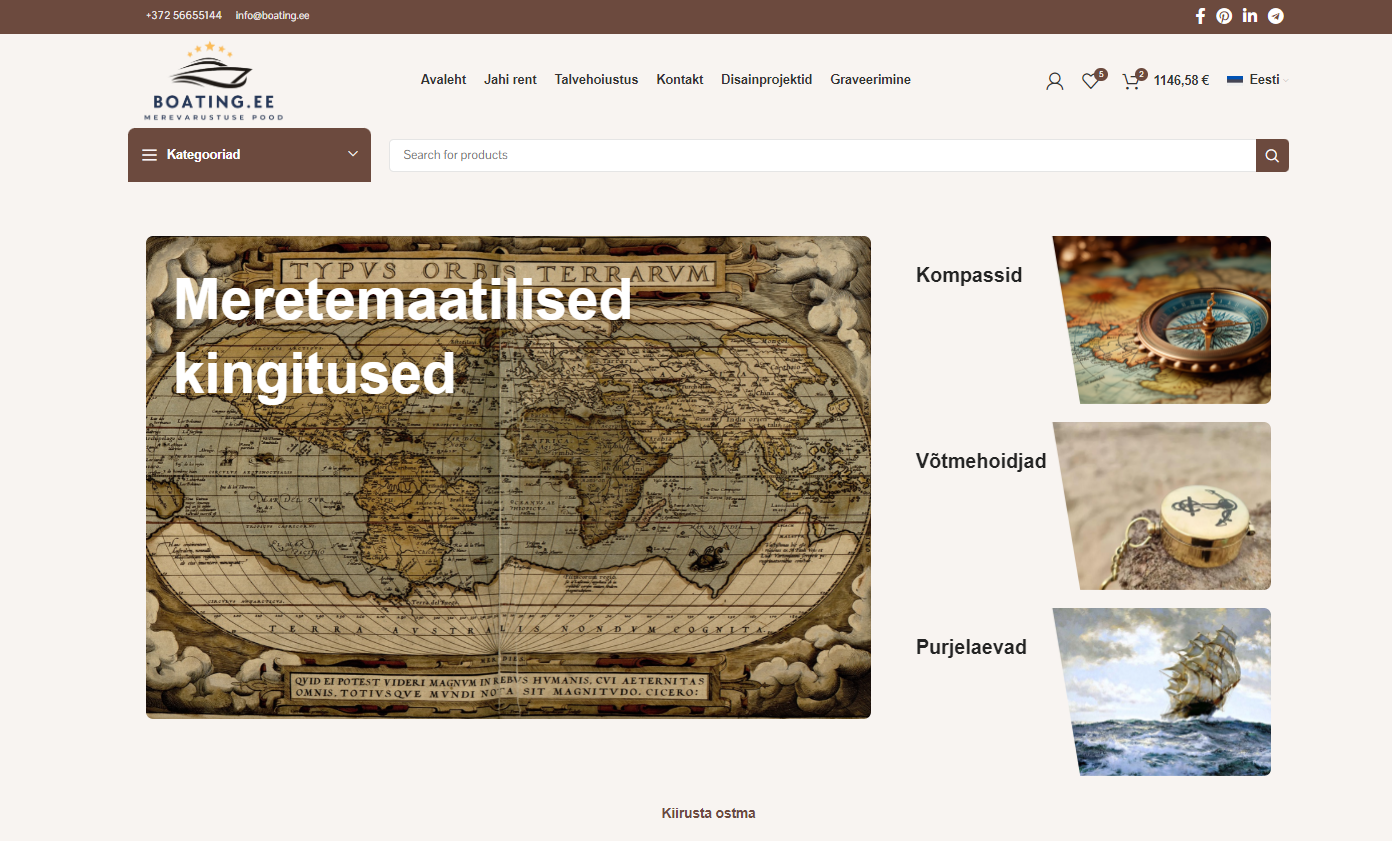Open the Eesti language dropdown
Viewport: 1392px width, 841px height.
click(1258, 80)
